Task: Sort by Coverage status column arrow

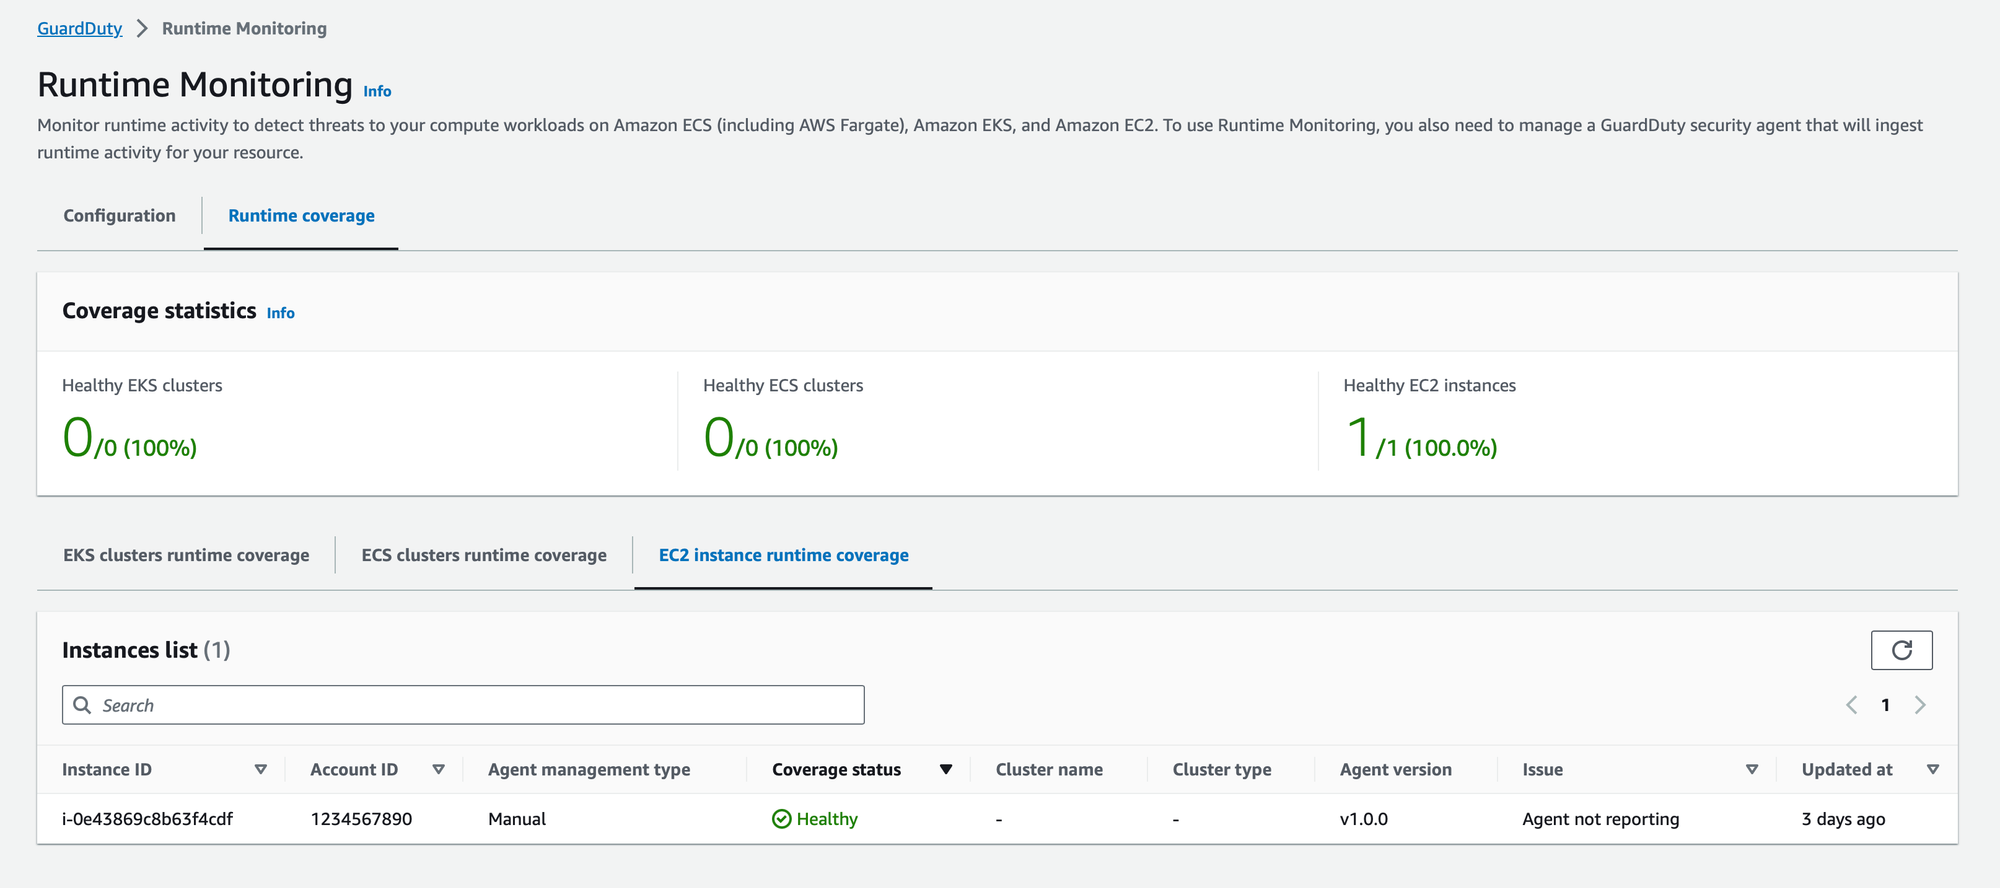Action: pos(946,769)
